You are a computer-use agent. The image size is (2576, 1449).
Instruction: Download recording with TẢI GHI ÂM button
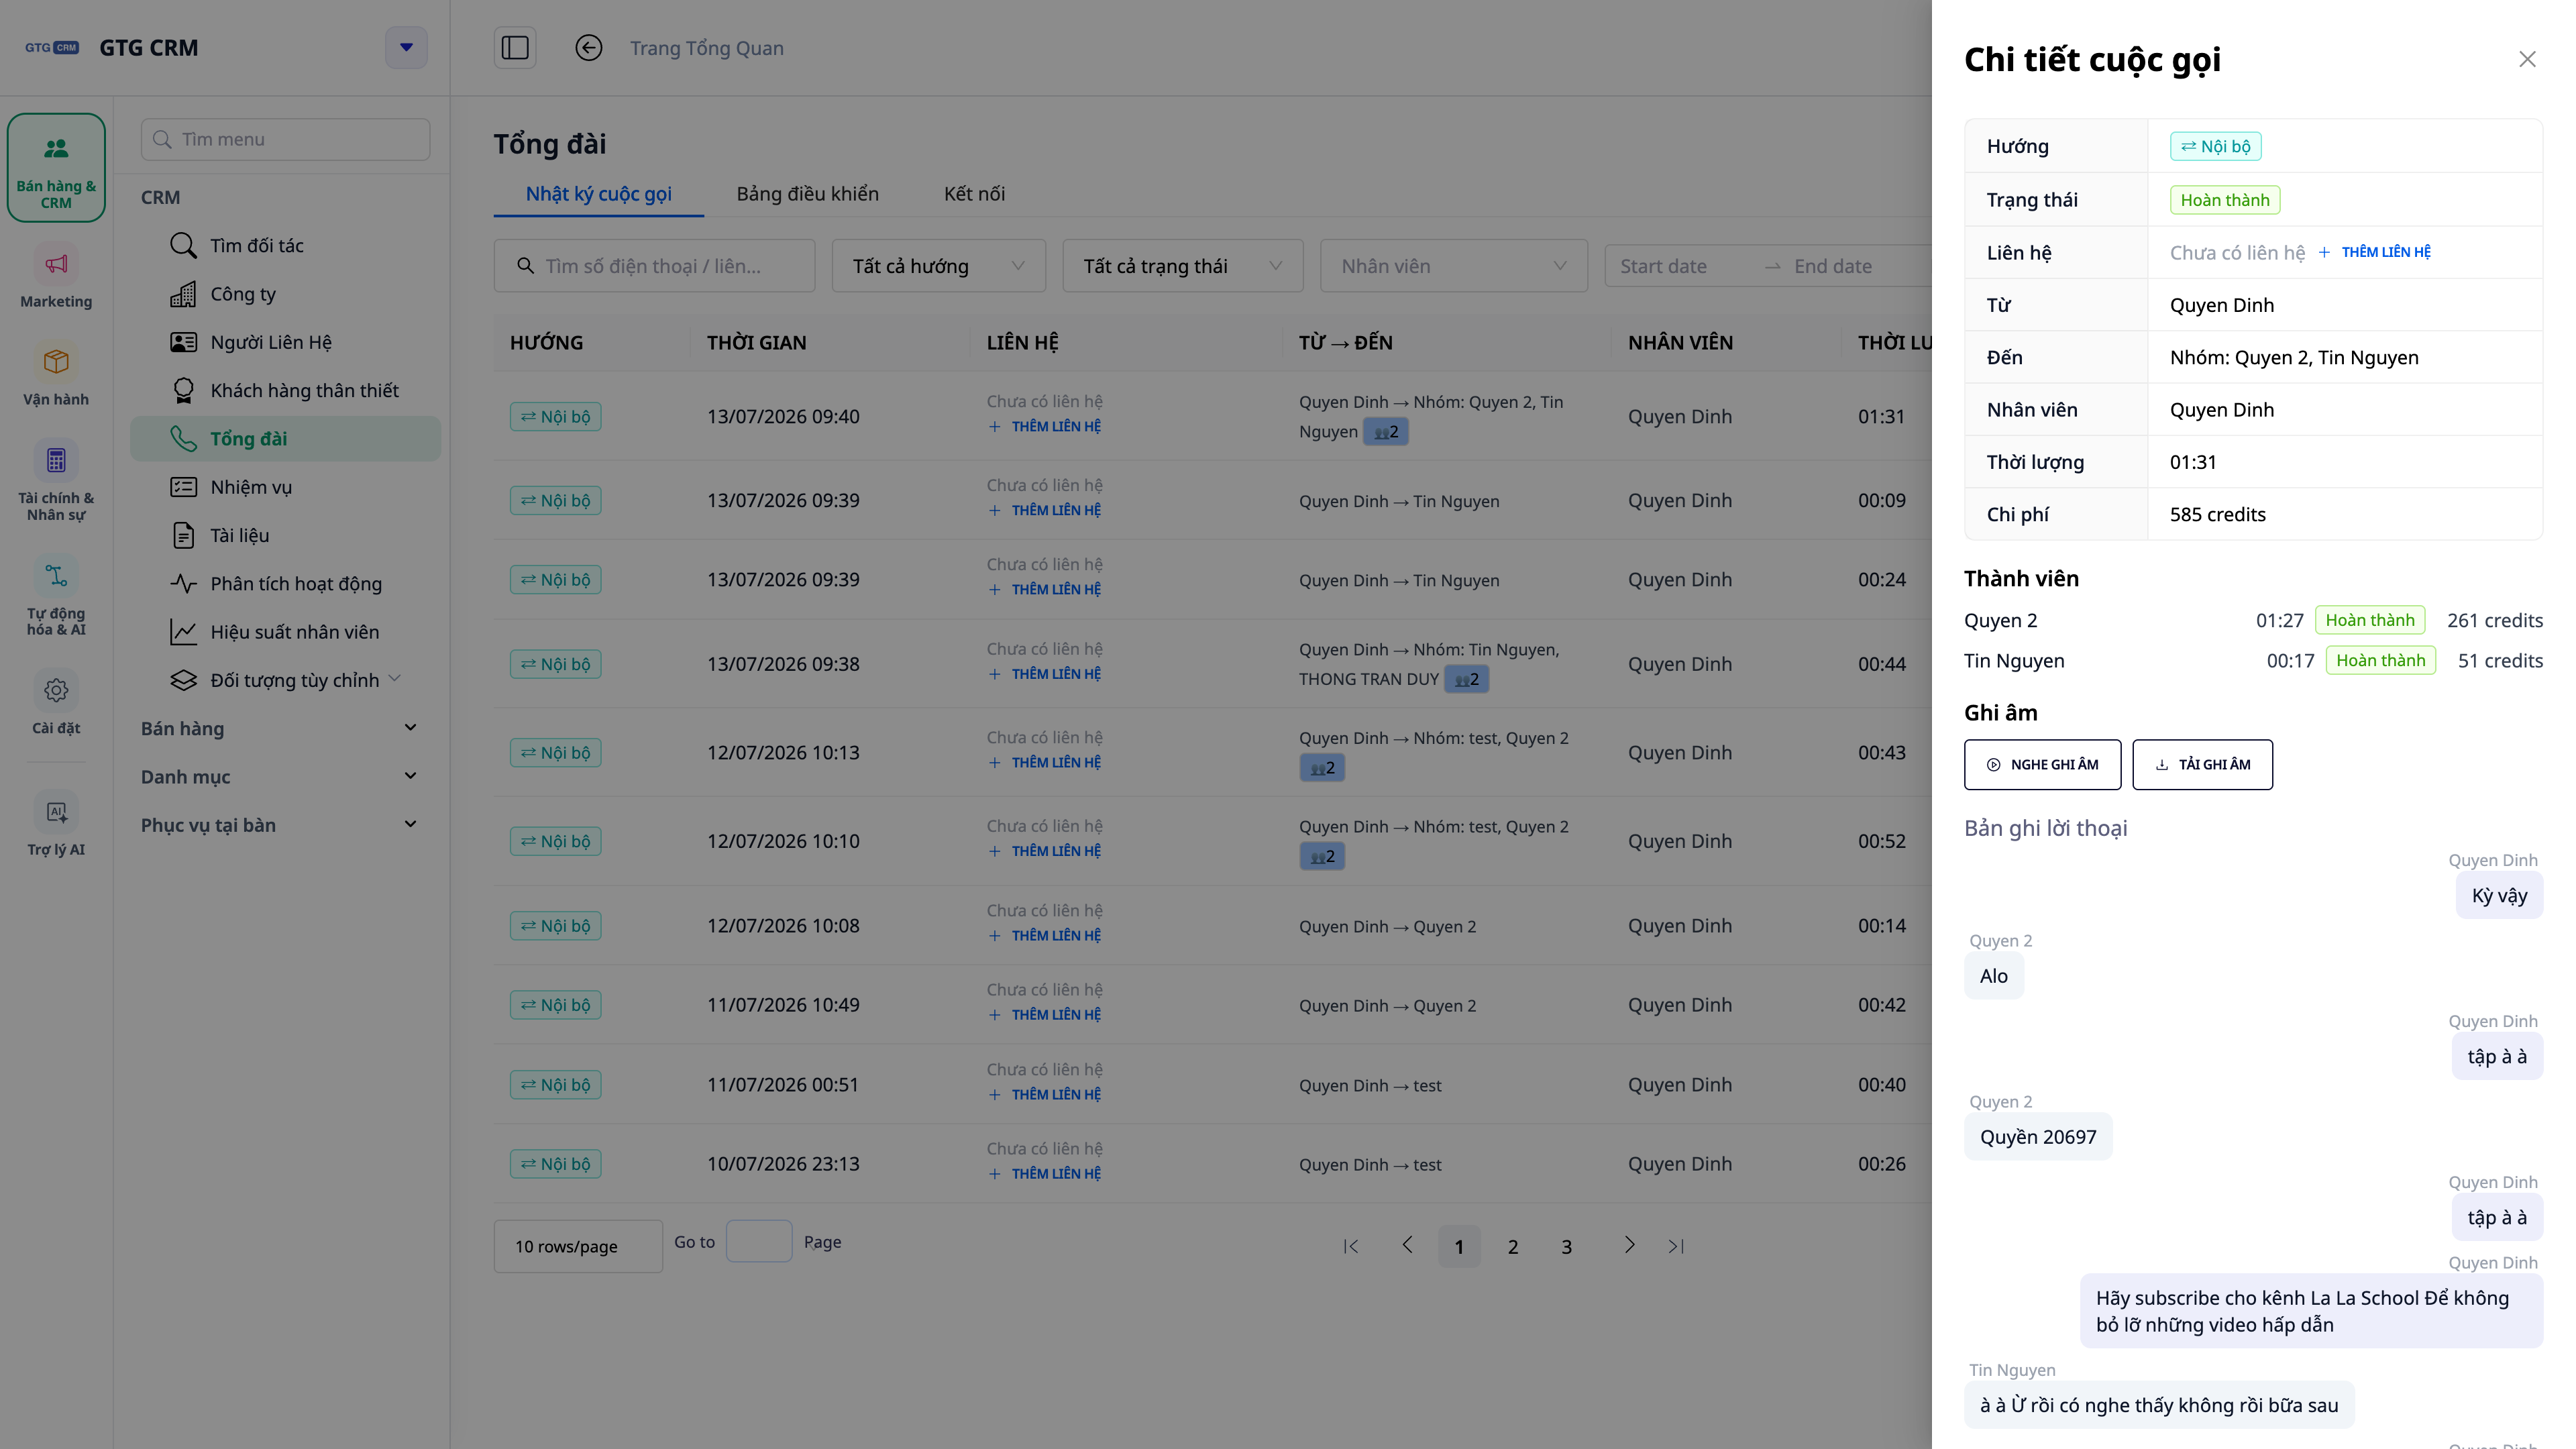pyautogui.click(x=2202, y=765)
